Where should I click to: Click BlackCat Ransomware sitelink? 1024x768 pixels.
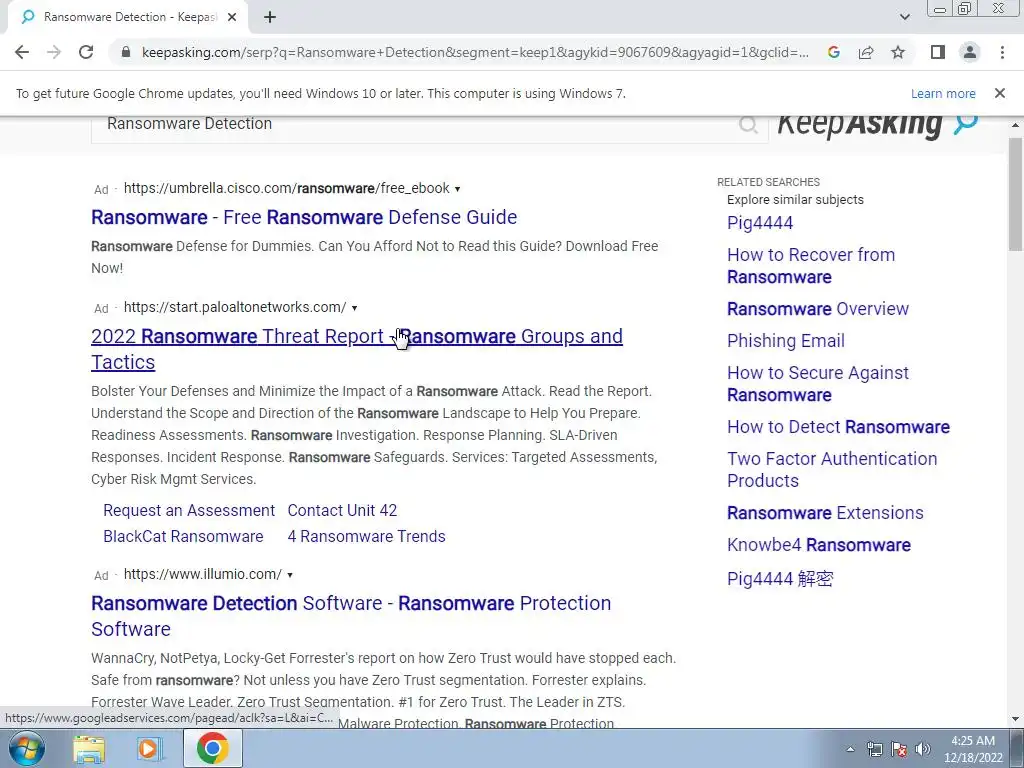click(184, 537)
